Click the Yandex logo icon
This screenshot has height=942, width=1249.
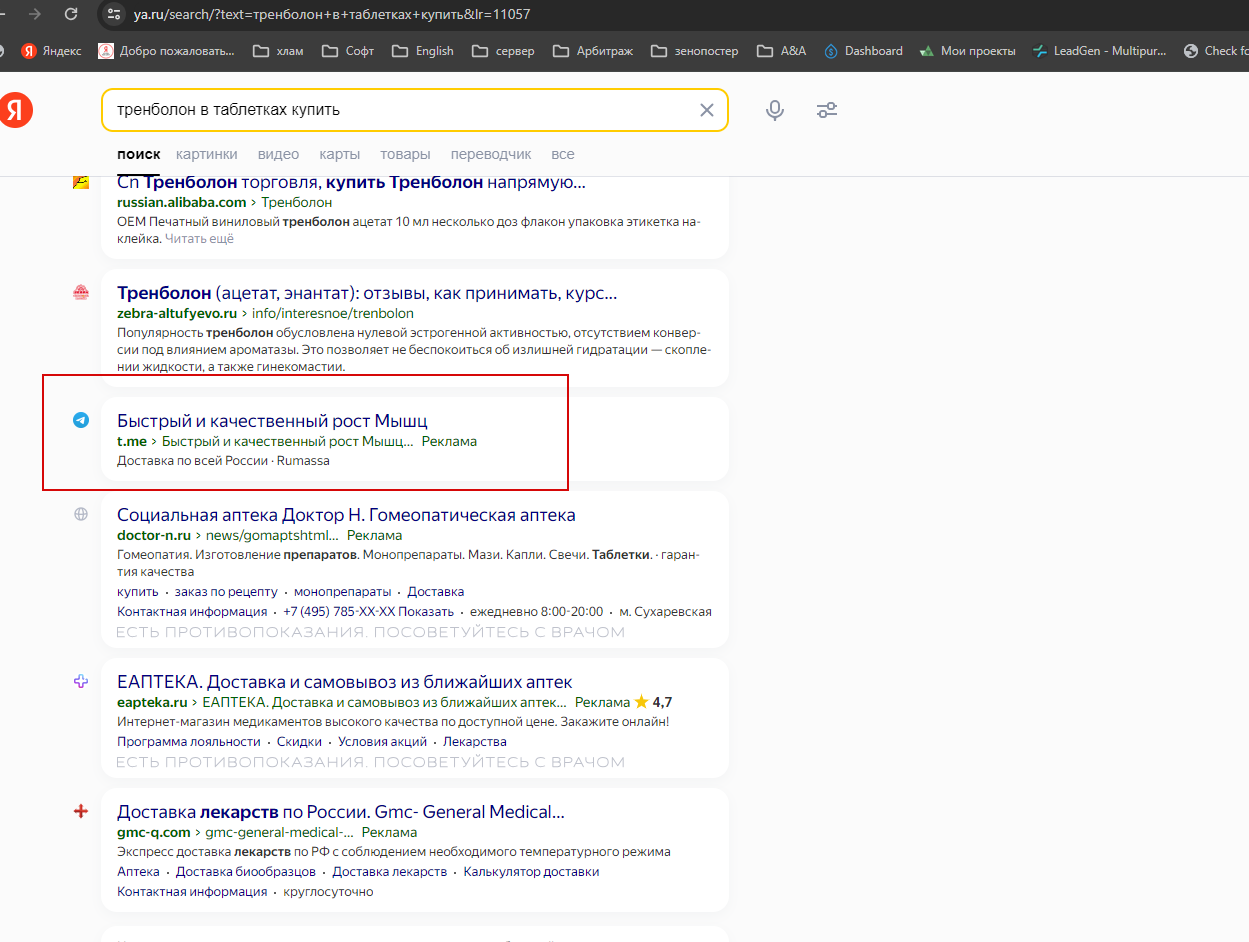(x=15, y=110)
